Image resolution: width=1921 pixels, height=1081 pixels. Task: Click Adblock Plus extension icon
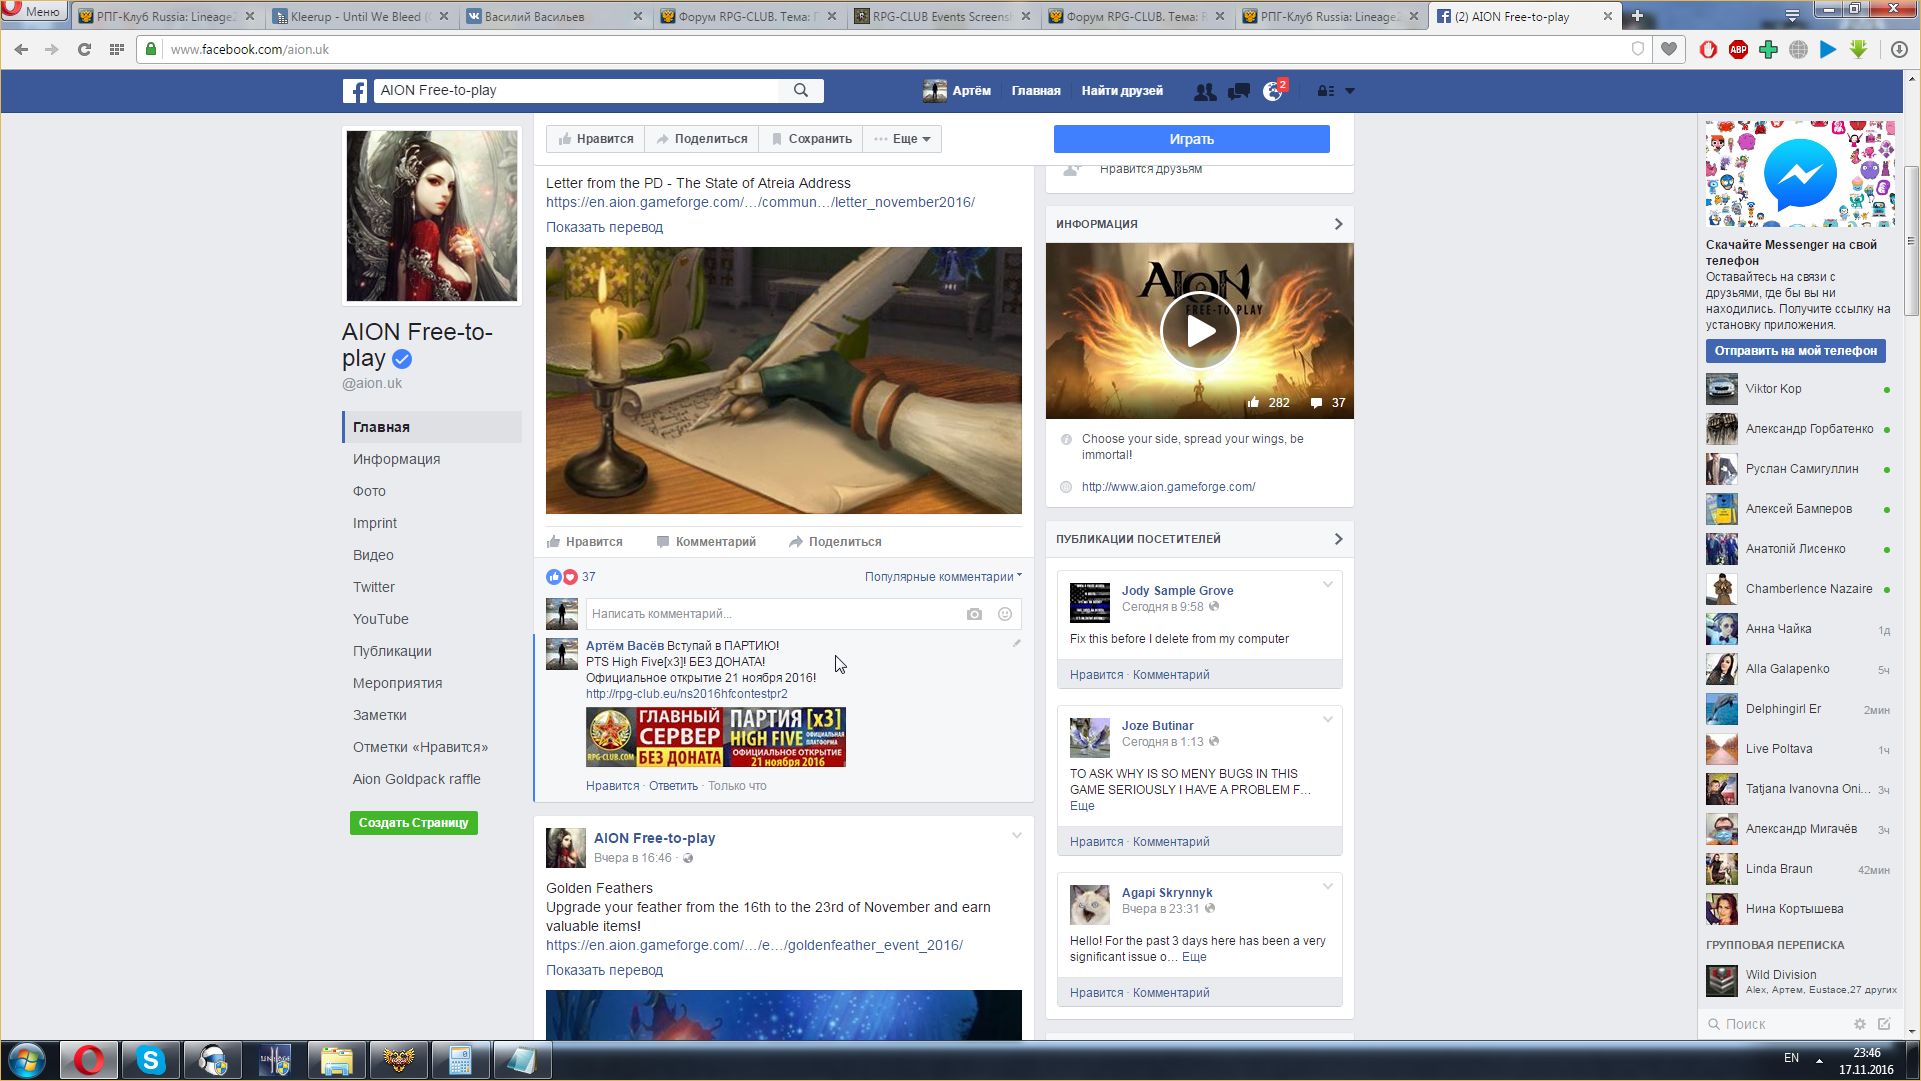pos(1738,49)
